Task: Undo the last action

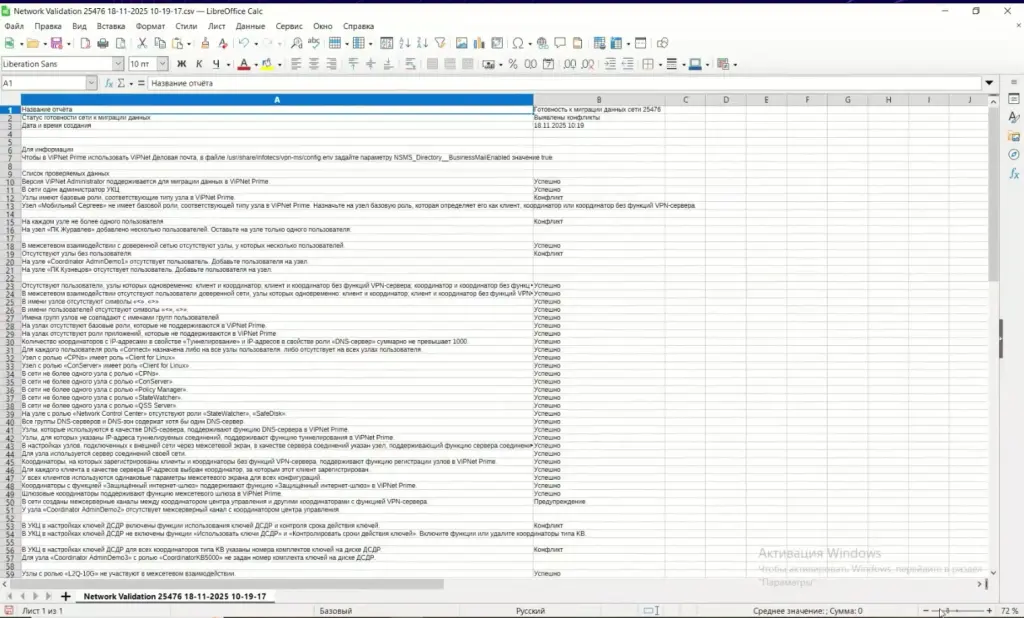Action: [x=244, y=43]
